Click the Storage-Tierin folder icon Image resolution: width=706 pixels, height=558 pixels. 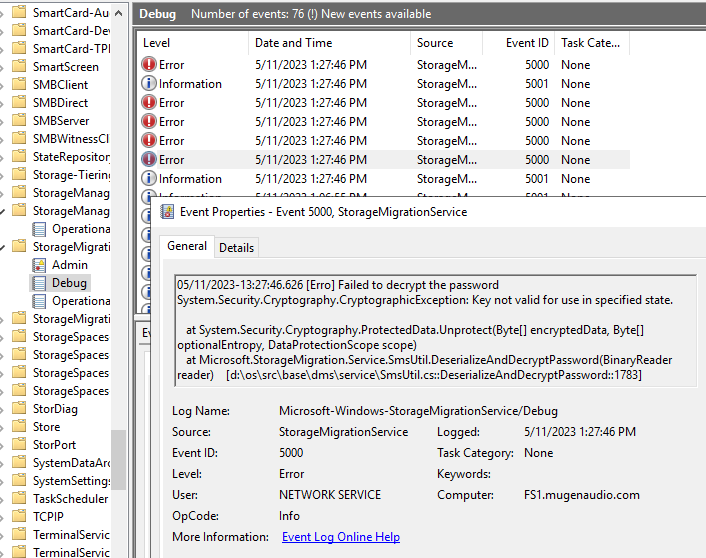pos(19,174)
